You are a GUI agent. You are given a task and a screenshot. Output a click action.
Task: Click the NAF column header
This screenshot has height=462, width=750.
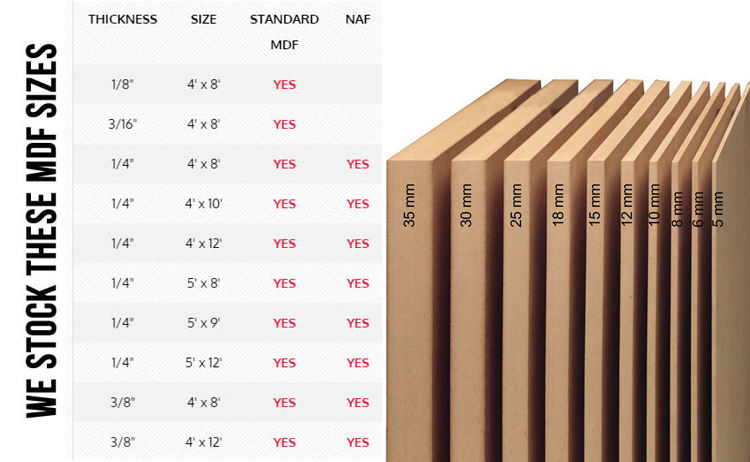pyautogui.click(x=357, y=19)
